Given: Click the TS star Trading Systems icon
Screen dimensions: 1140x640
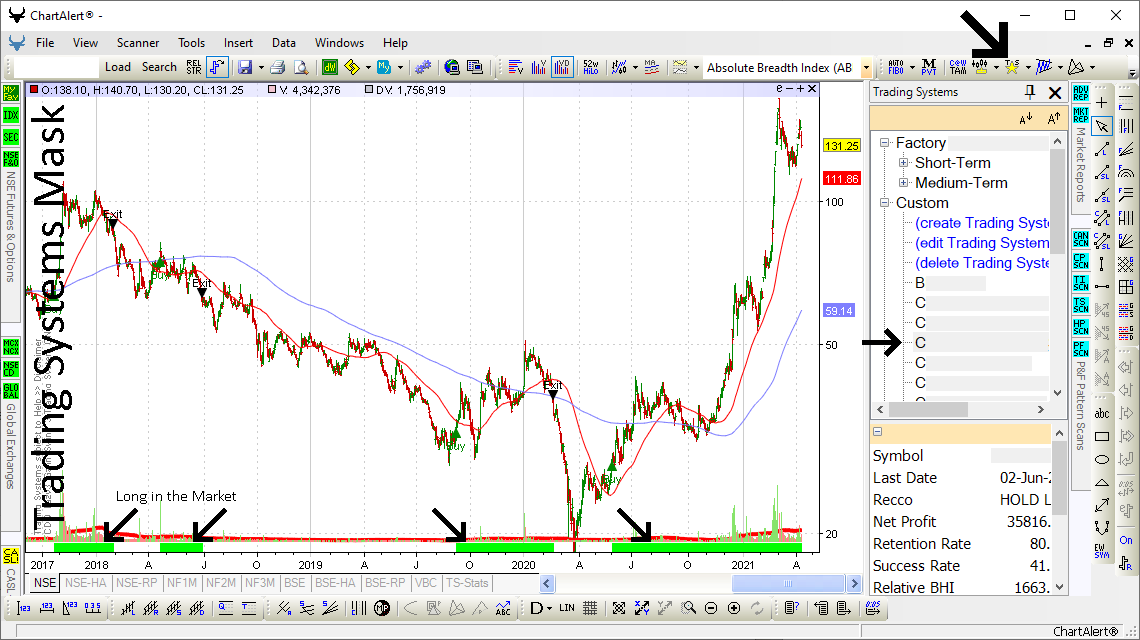Looking at the screenshot, I should [x=1012, y=68].
